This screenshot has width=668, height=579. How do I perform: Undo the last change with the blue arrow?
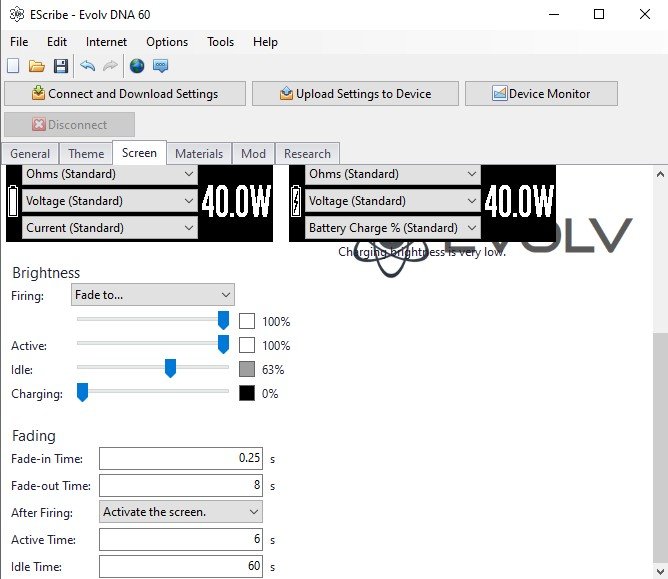87,66
